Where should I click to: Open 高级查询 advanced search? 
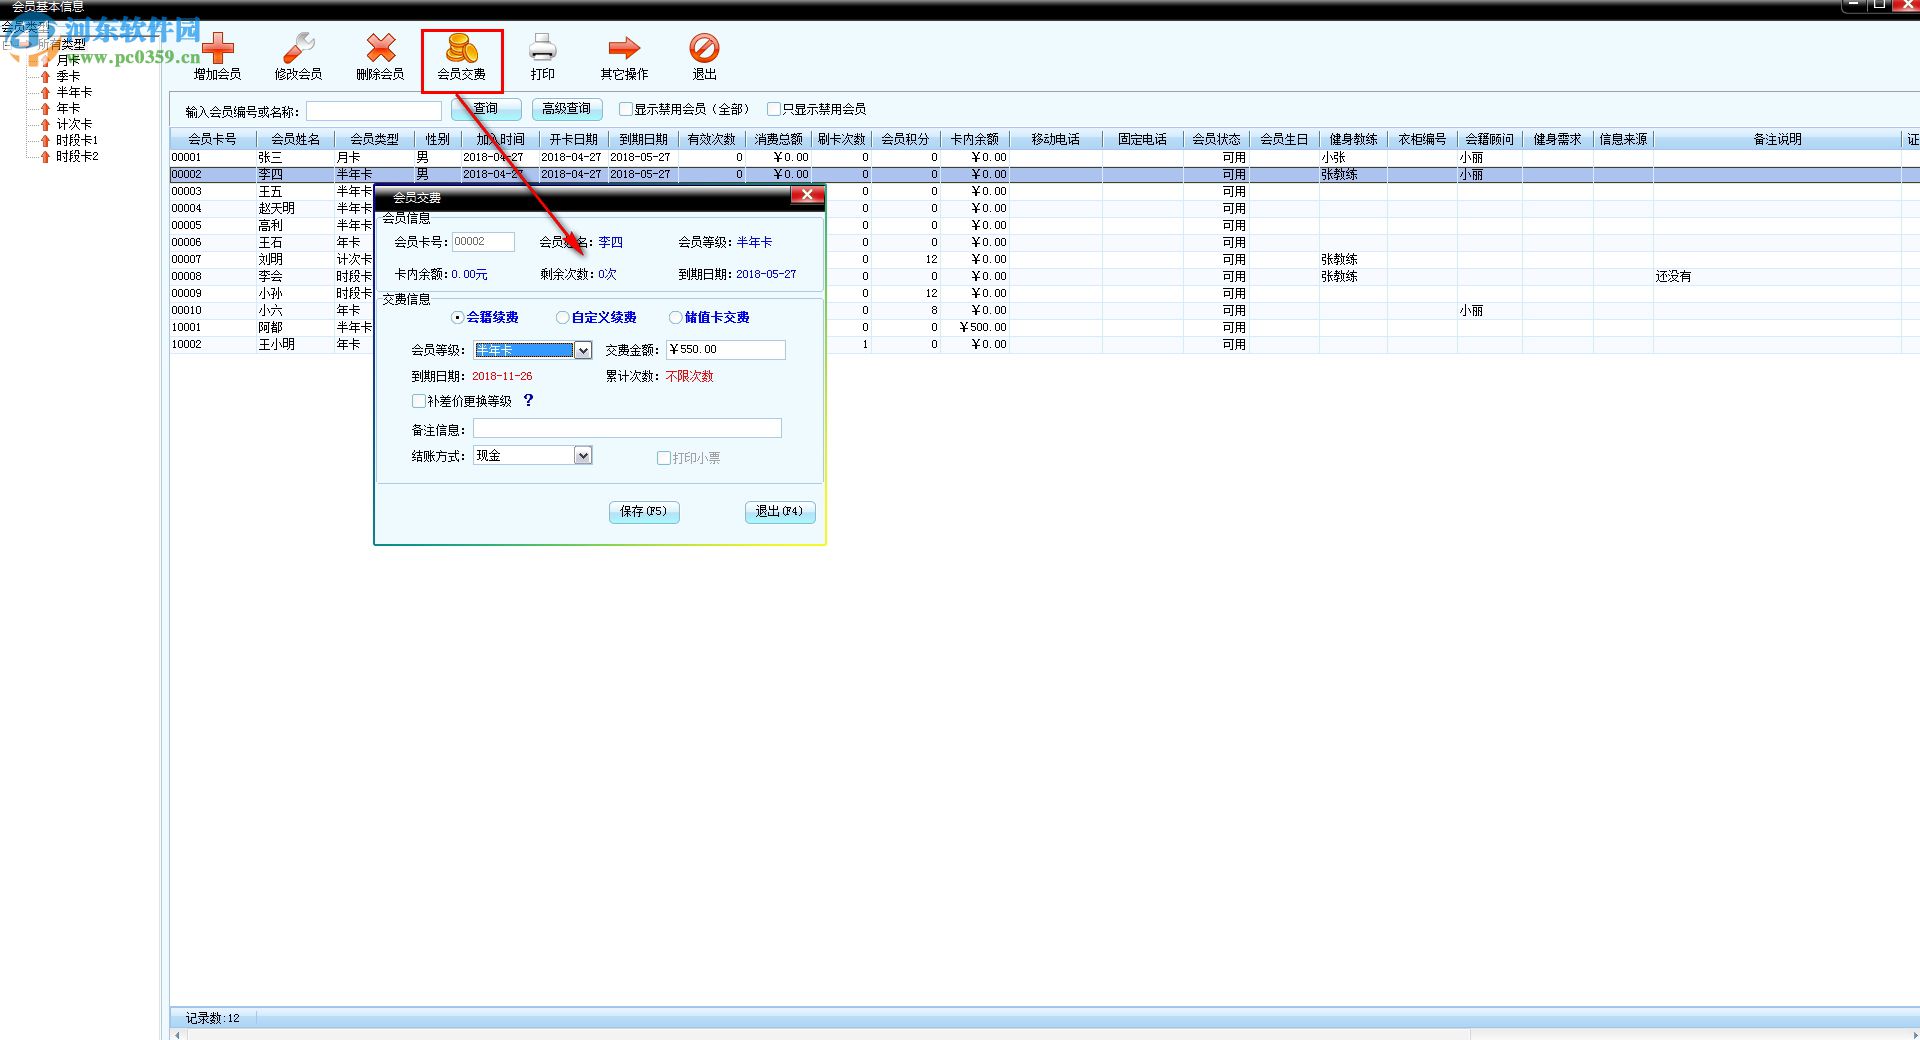click(x=567, y=109)
